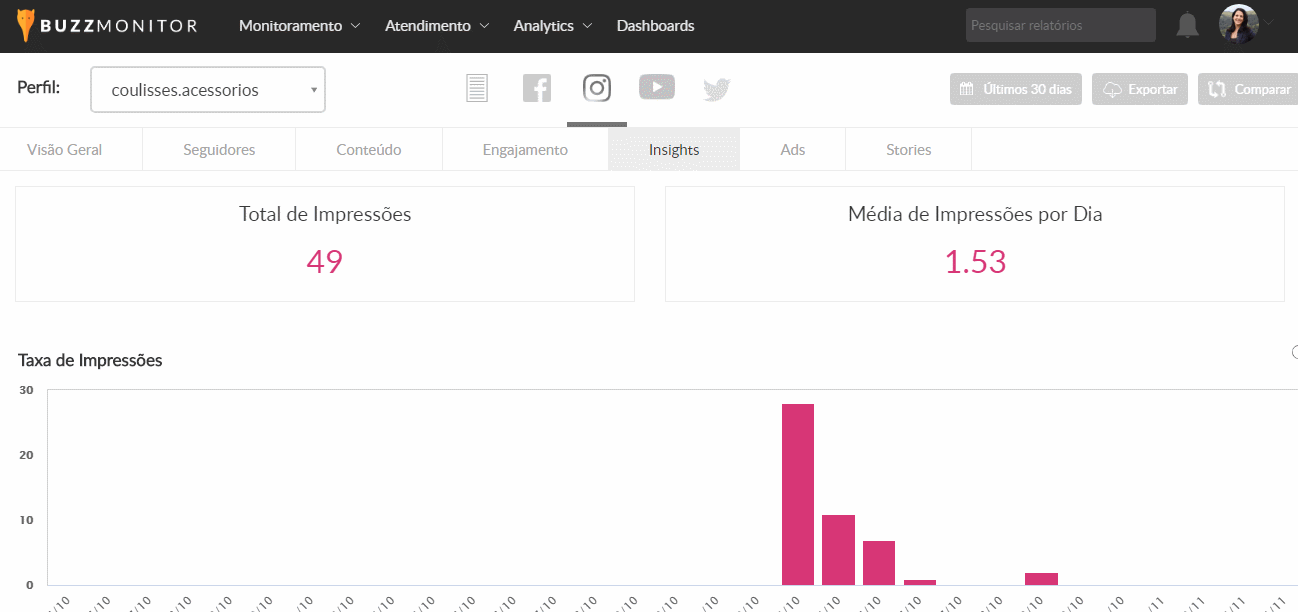This screenshot has width=1298, height=612.
Task: Click the Exportar button
Action: 1140,89
